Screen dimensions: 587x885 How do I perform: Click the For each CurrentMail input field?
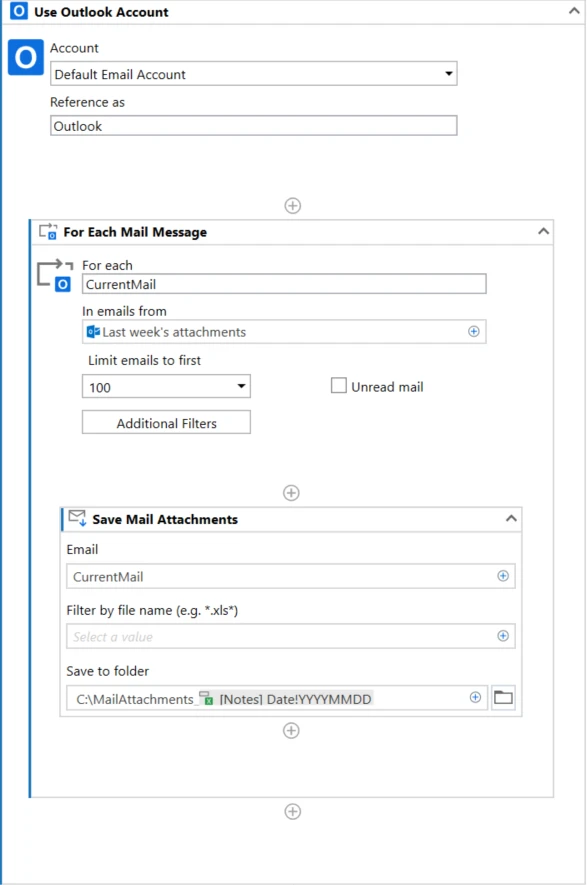click(x=284, y=284)
